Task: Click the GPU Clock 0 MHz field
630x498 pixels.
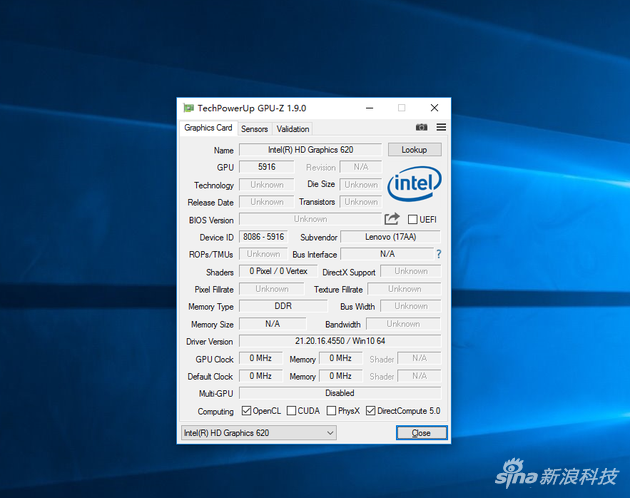Action: (x=260, y=358)
